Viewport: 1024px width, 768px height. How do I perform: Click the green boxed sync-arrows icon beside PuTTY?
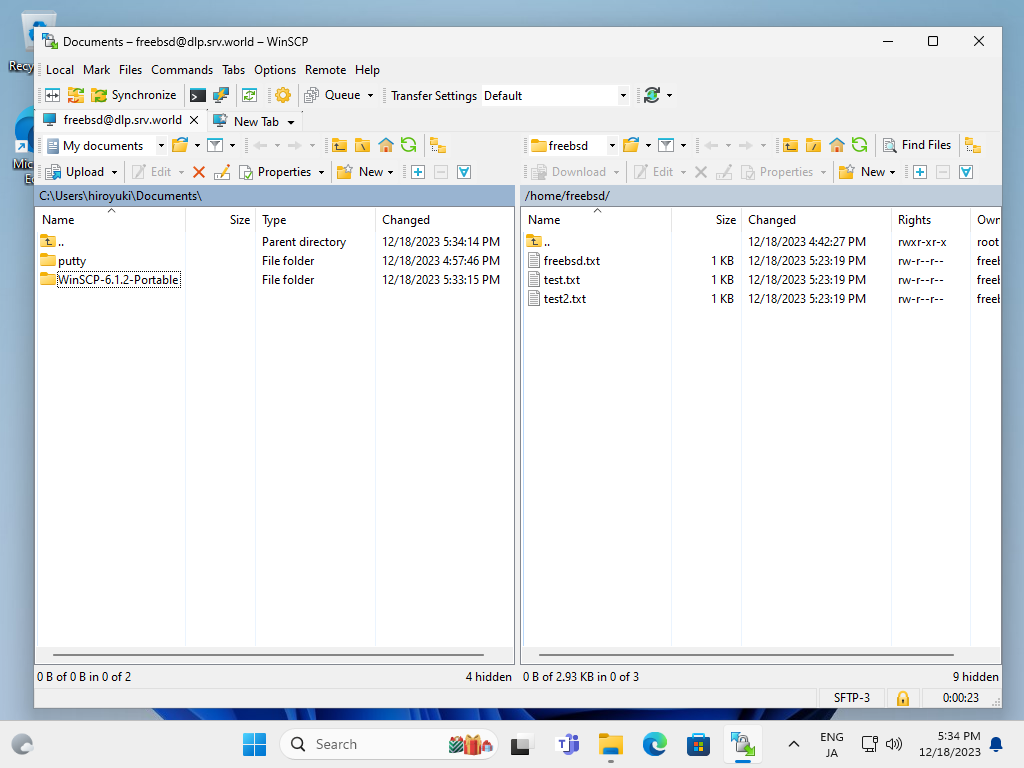tap(249, 95)
